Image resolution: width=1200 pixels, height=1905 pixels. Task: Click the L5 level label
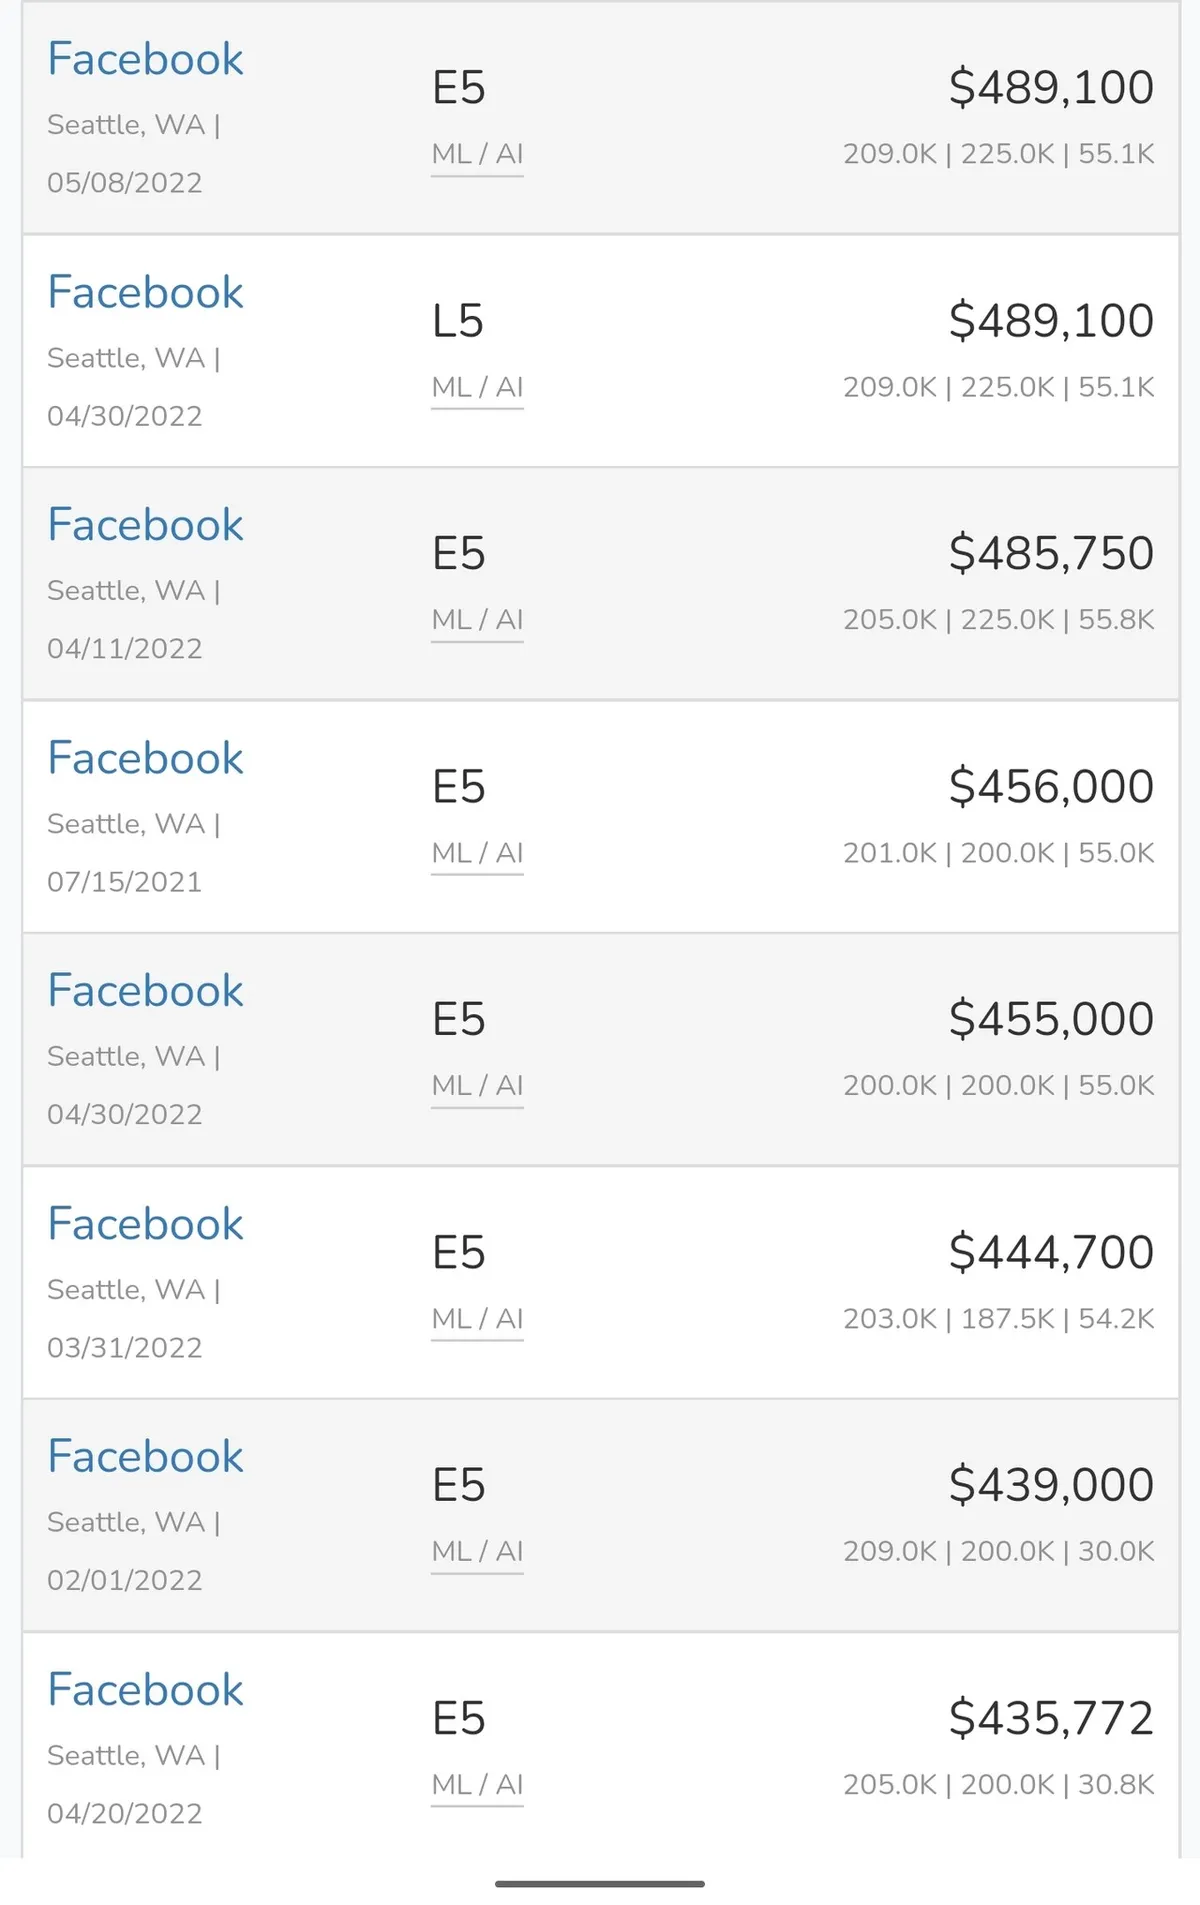tap(458, 322)
